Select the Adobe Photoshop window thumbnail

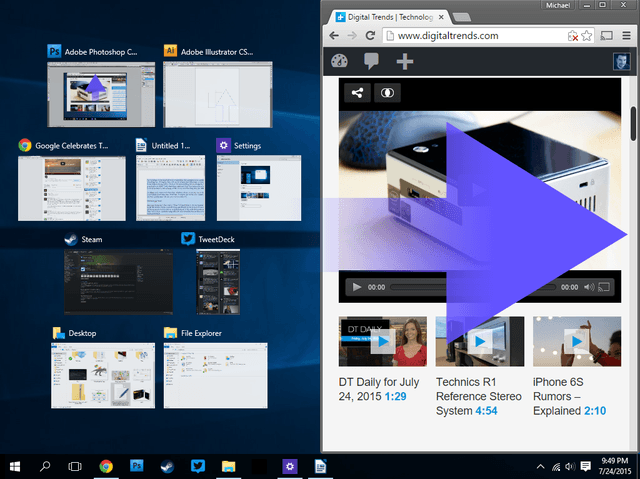tap(101, 94)
